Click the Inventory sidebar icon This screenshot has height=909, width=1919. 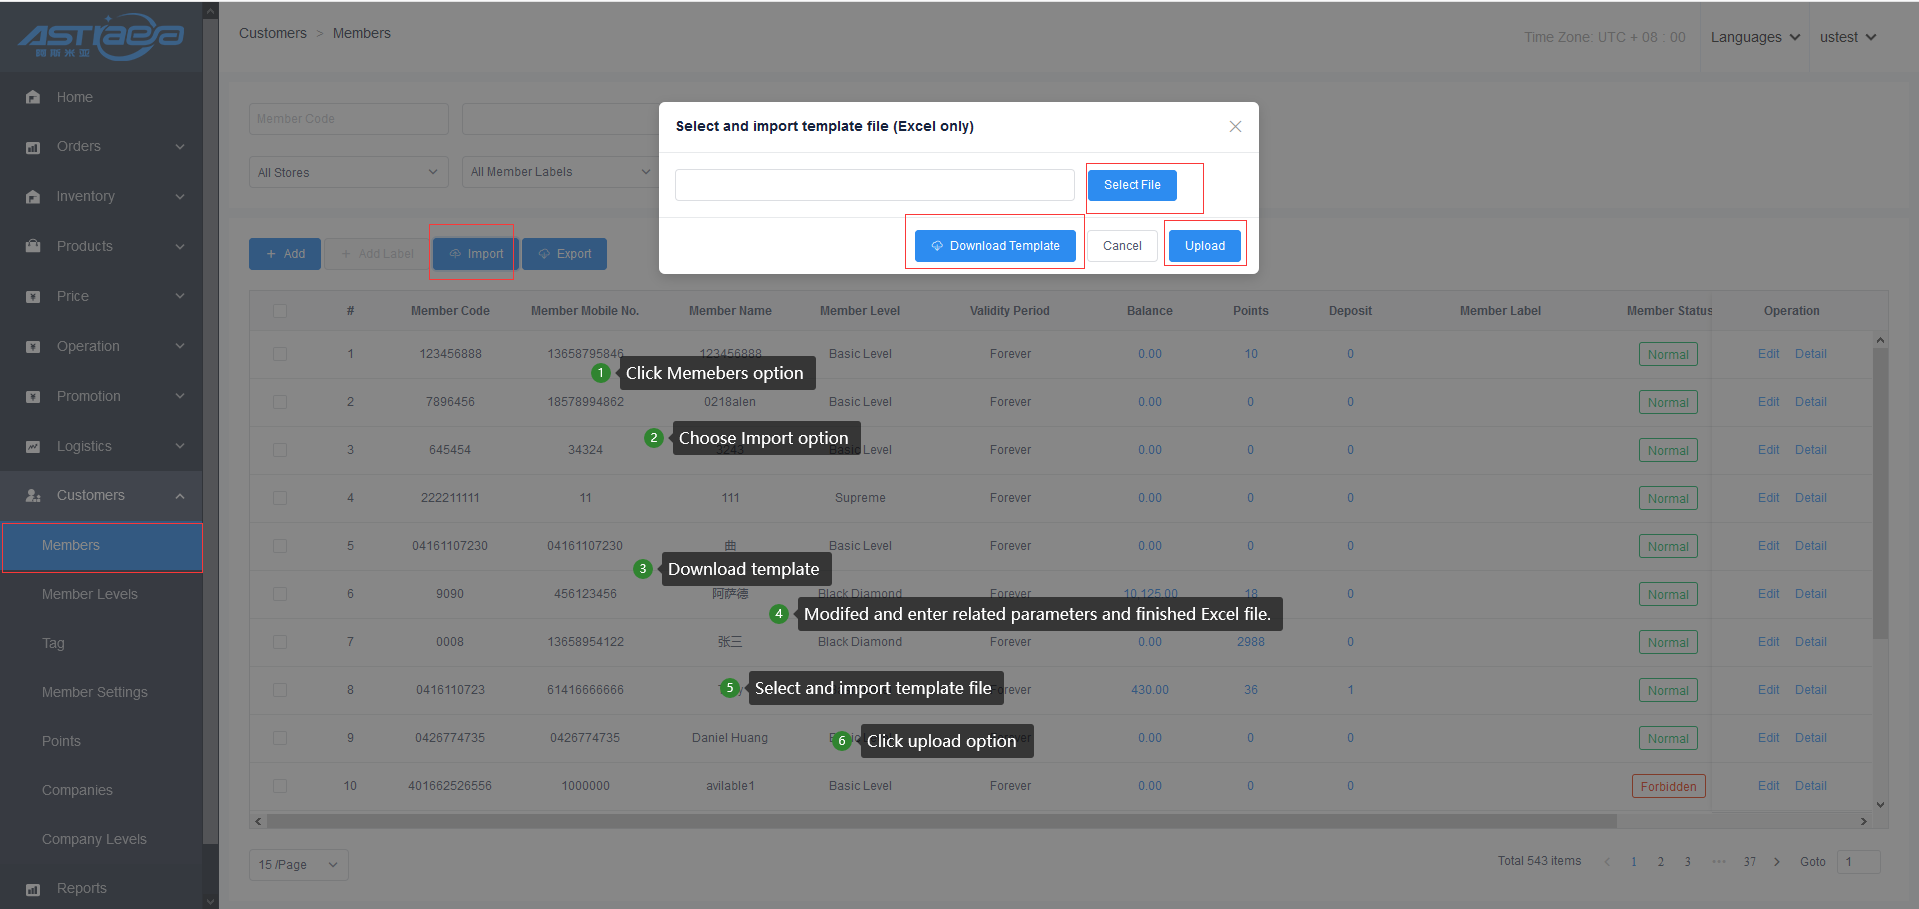[33, 197]
